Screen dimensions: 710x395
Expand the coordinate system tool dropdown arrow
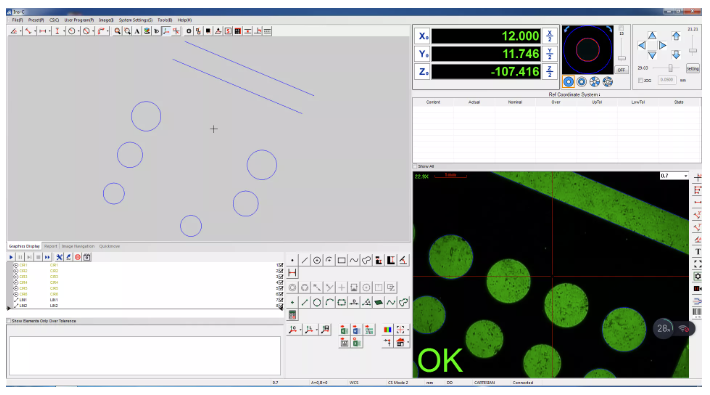300,330
